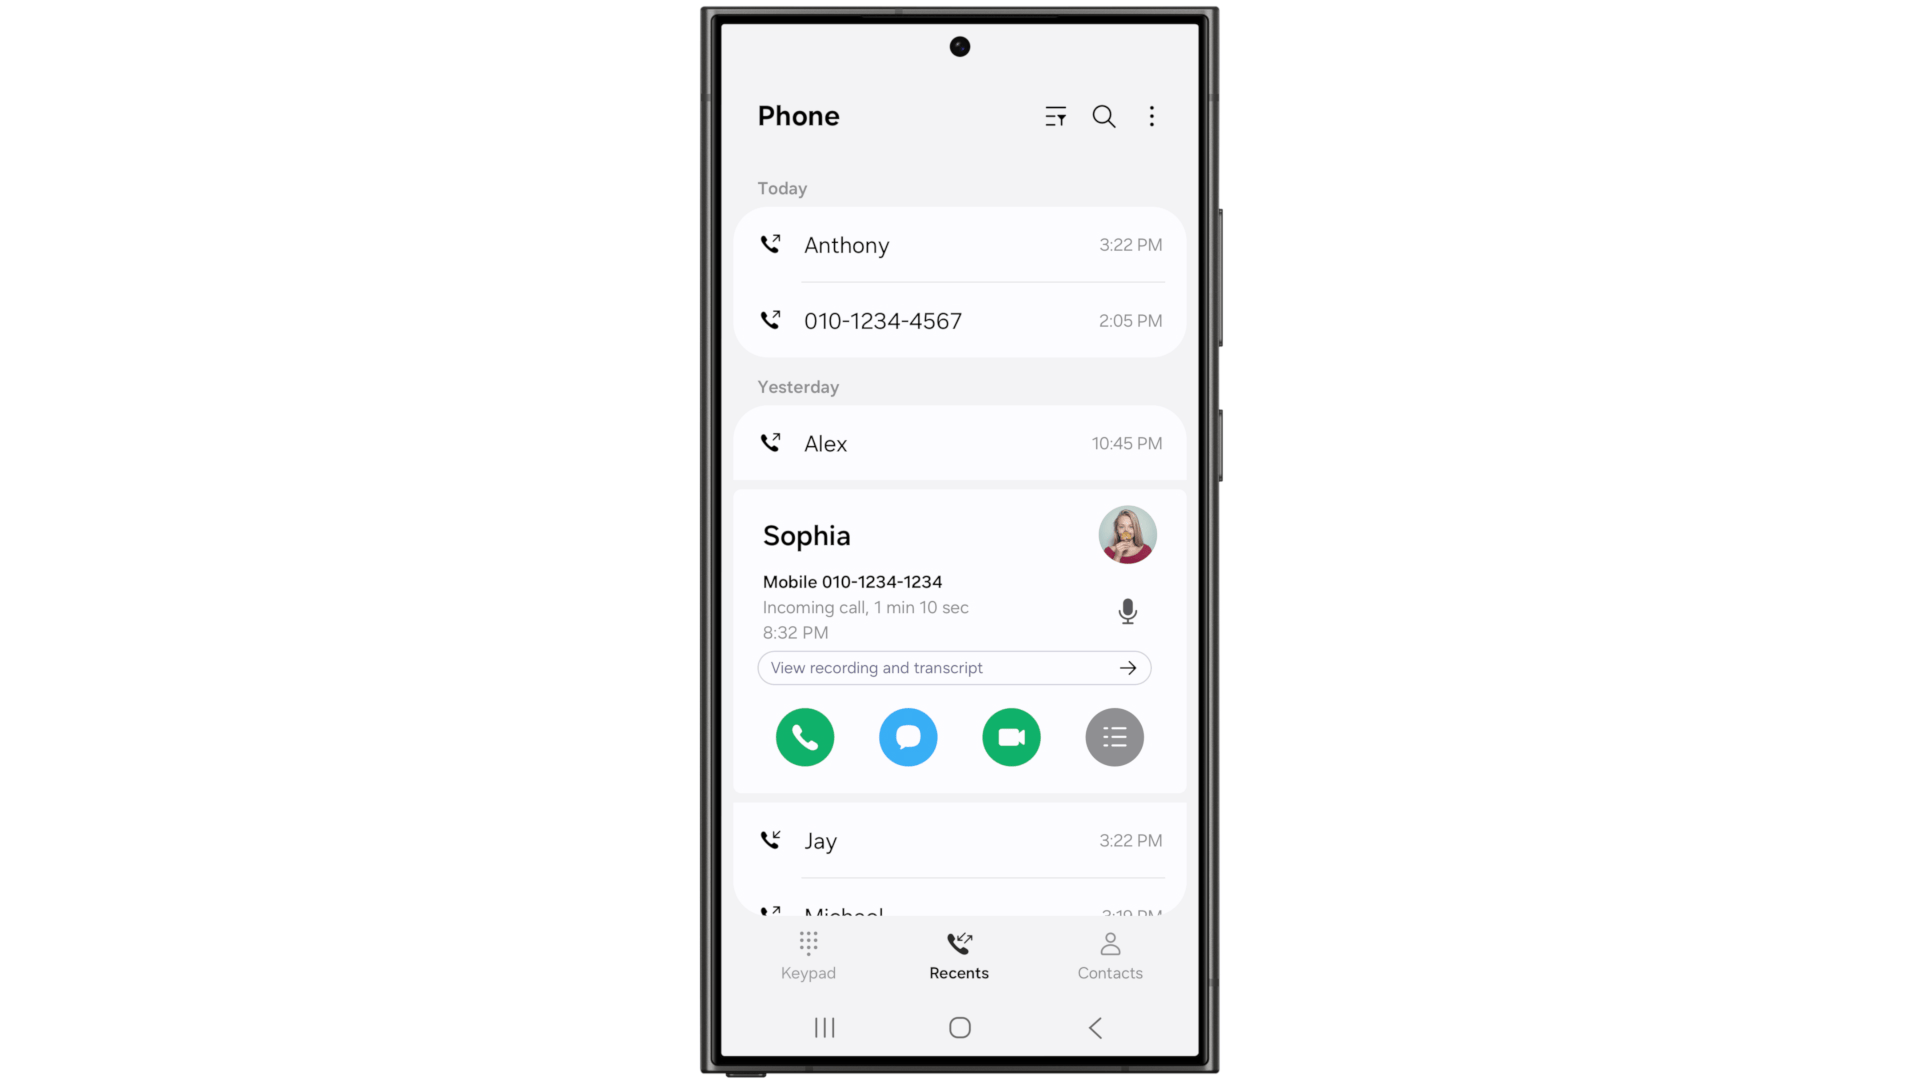This screenshot has height=1080, width=1920.
Task: Tap the outgoing call arrow for Anthony
Action: click(x=771, y=243)
